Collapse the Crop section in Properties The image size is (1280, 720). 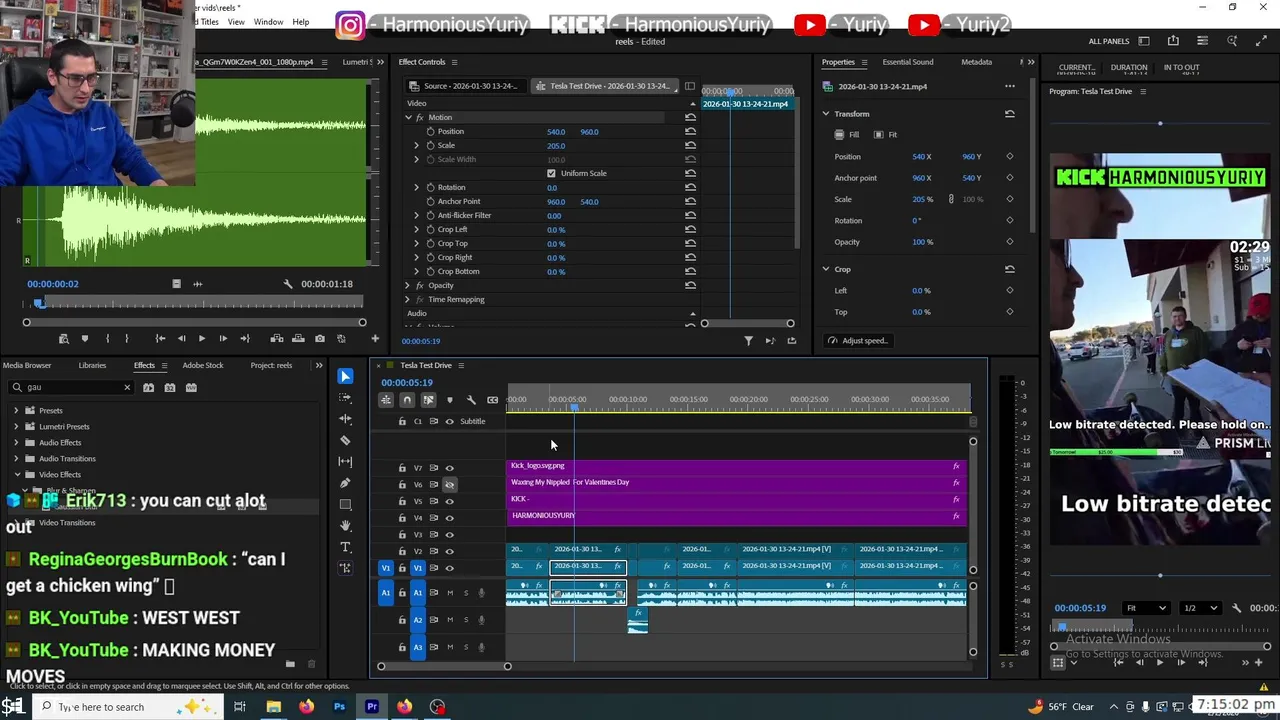point(826,269)
